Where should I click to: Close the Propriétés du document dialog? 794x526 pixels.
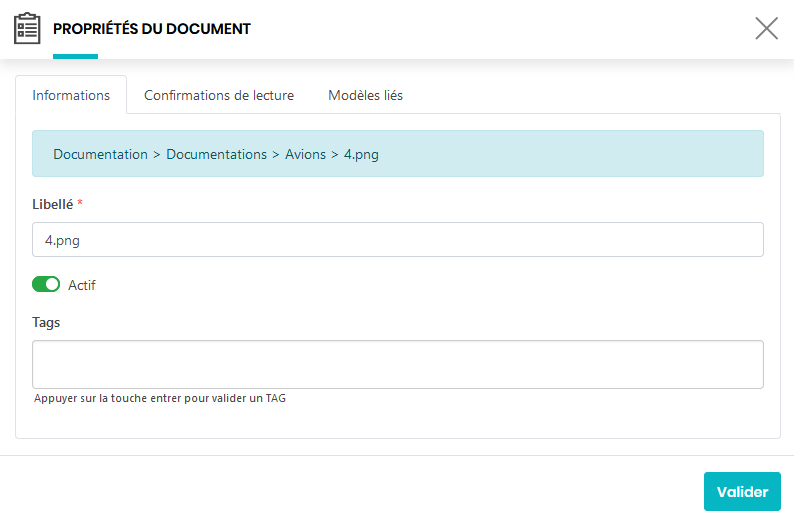pos(766,28)
